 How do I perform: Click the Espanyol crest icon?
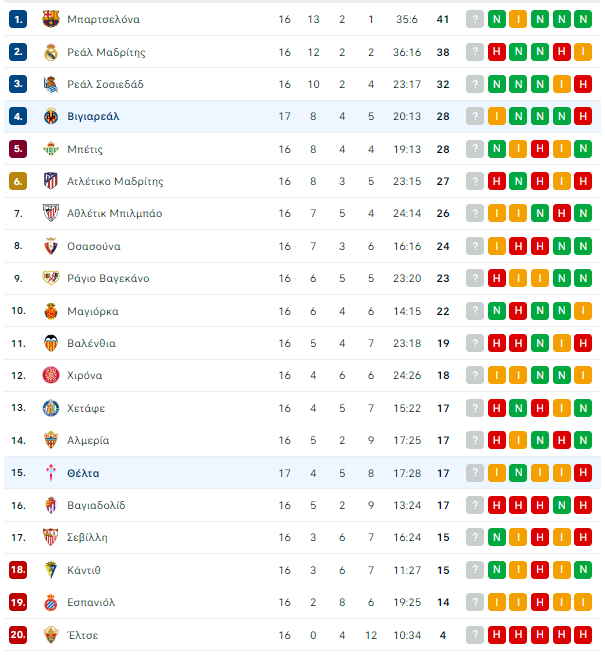(51, 602)
